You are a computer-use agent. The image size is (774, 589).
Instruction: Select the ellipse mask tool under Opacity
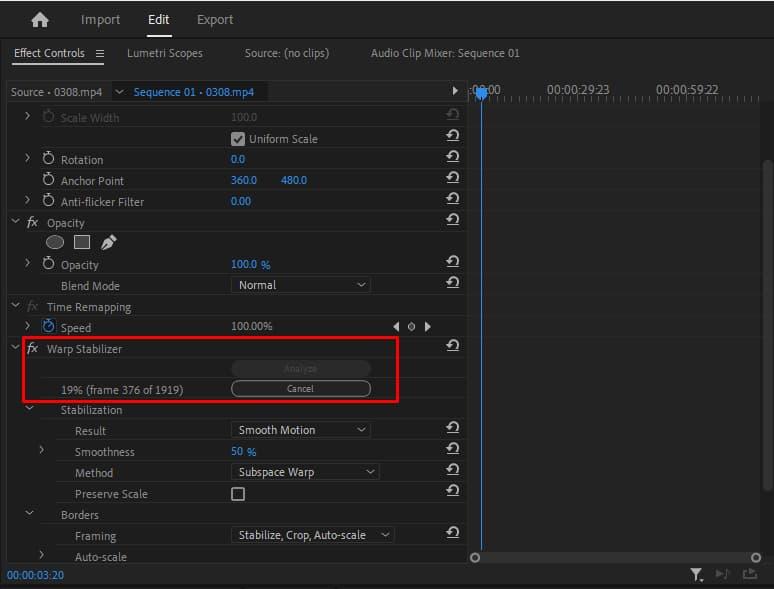pyautogui.click(x=55, y=242)
